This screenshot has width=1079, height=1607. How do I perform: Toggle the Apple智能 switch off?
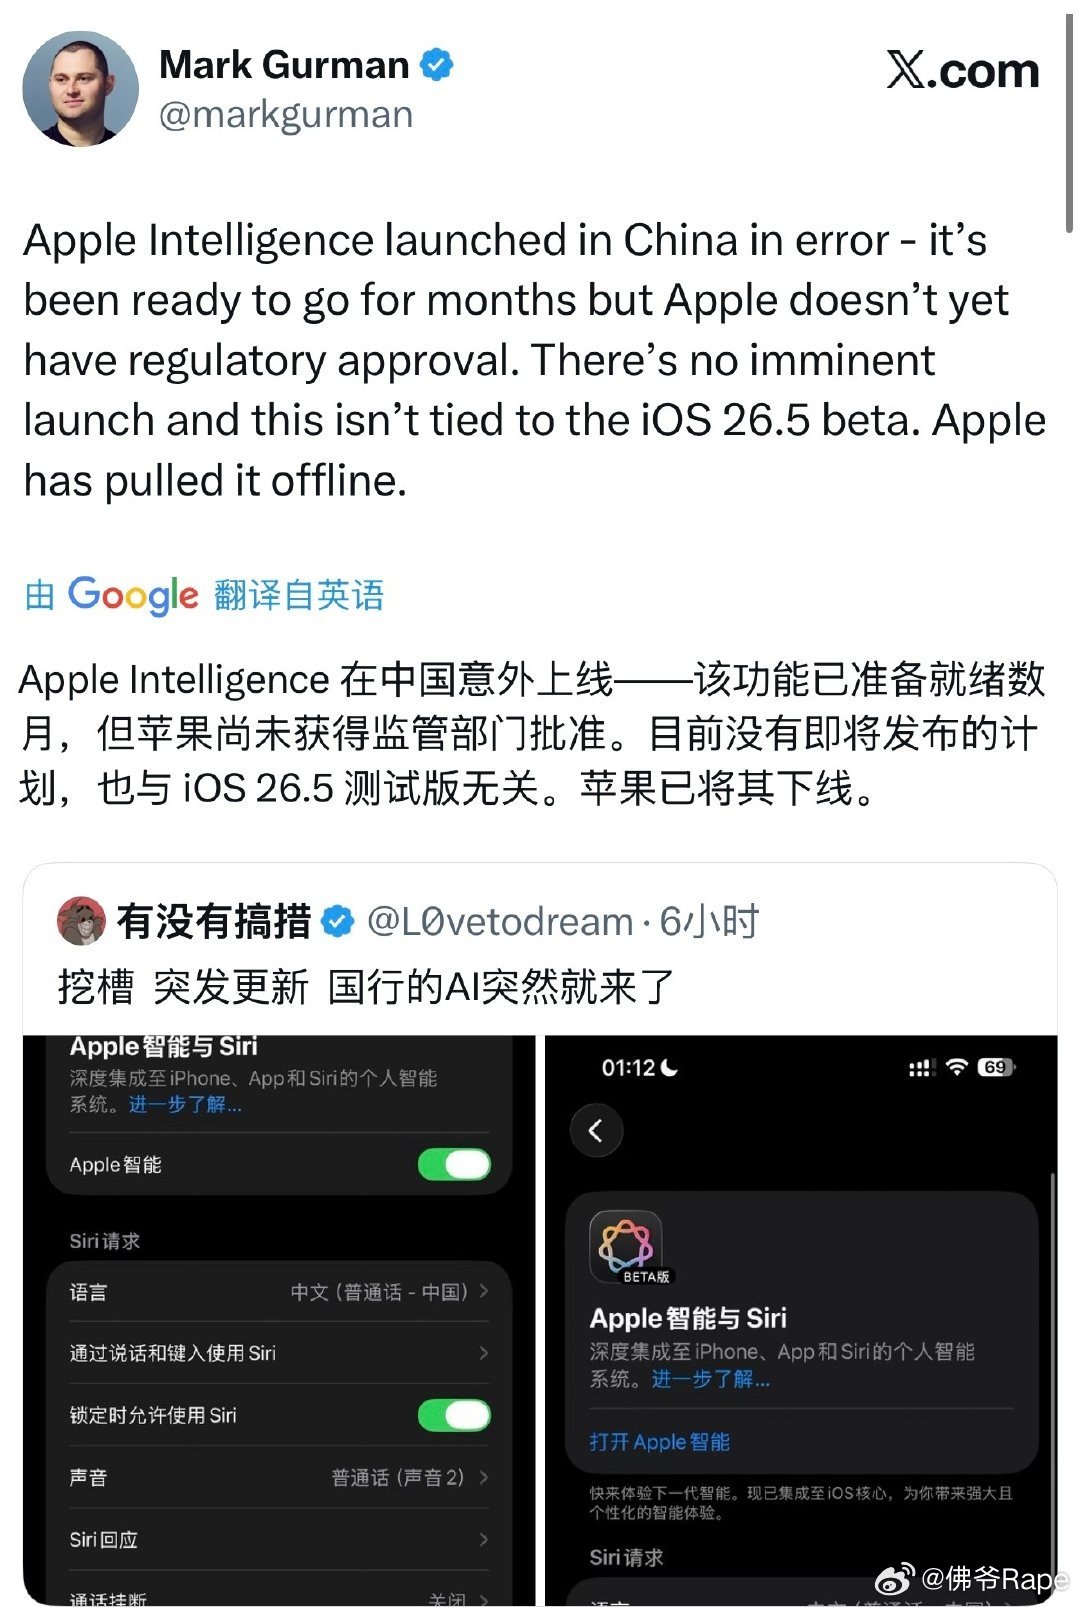point(454,1164)
